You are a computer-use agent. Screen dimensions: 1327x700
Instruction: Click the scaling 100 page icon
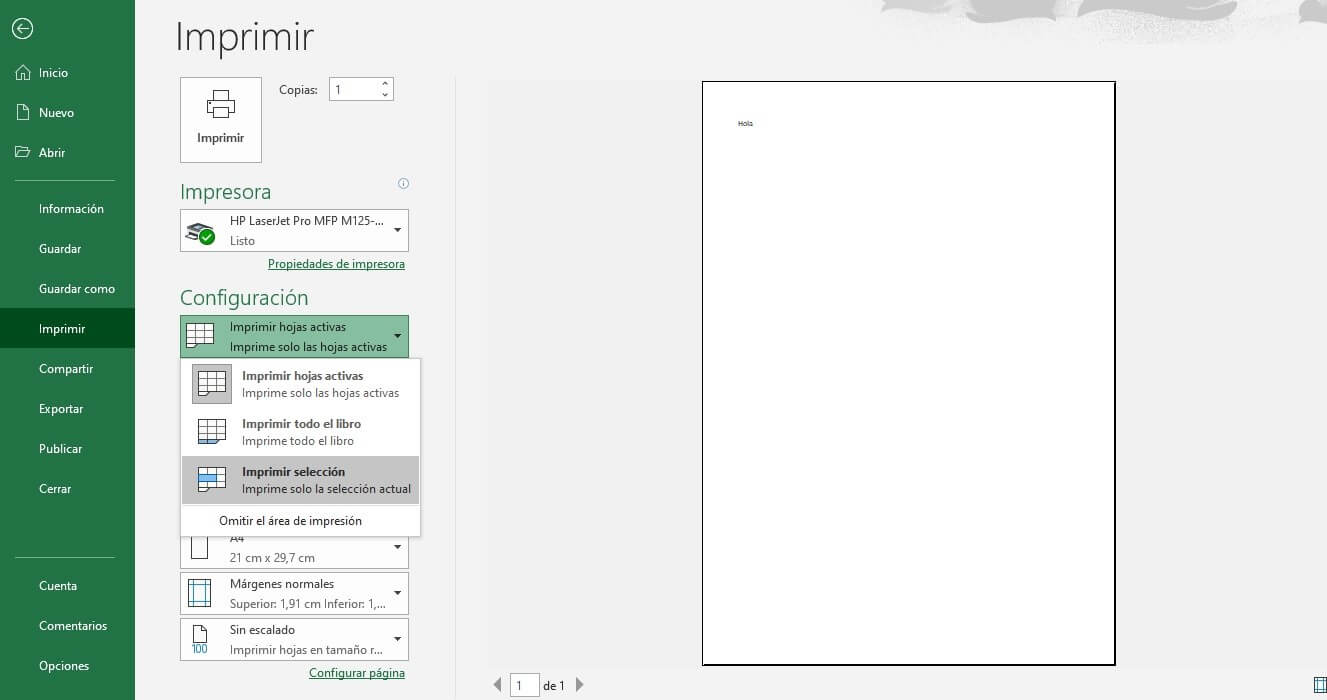[x=199, y=640]
